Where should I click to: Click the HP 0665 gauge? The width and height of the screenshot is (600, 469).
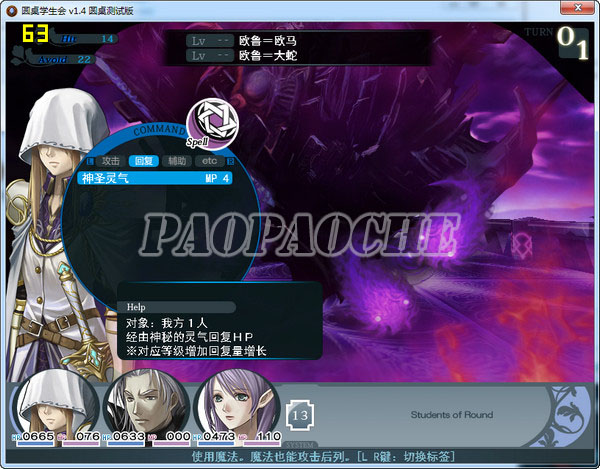[34, 438]
